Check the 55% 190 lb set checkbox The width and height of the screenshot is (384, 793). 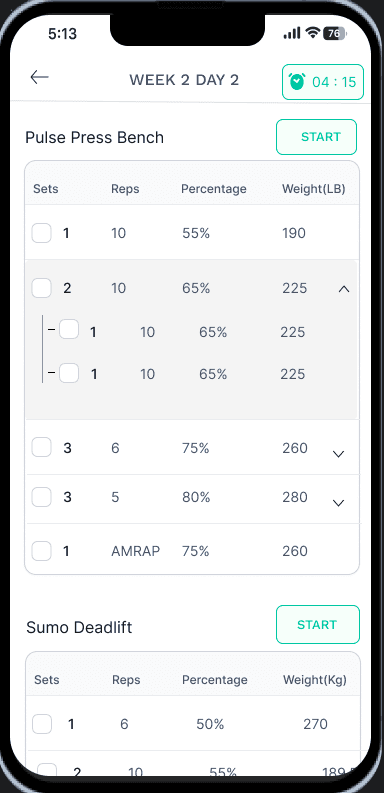click(41, 233)
